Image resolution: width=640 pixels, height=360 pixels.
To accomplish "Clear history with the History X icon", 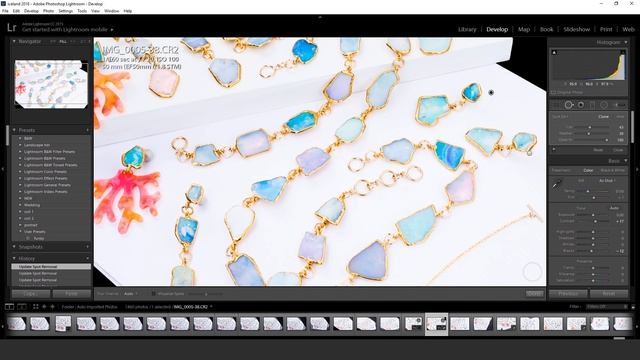I will [x=87, y=258].
